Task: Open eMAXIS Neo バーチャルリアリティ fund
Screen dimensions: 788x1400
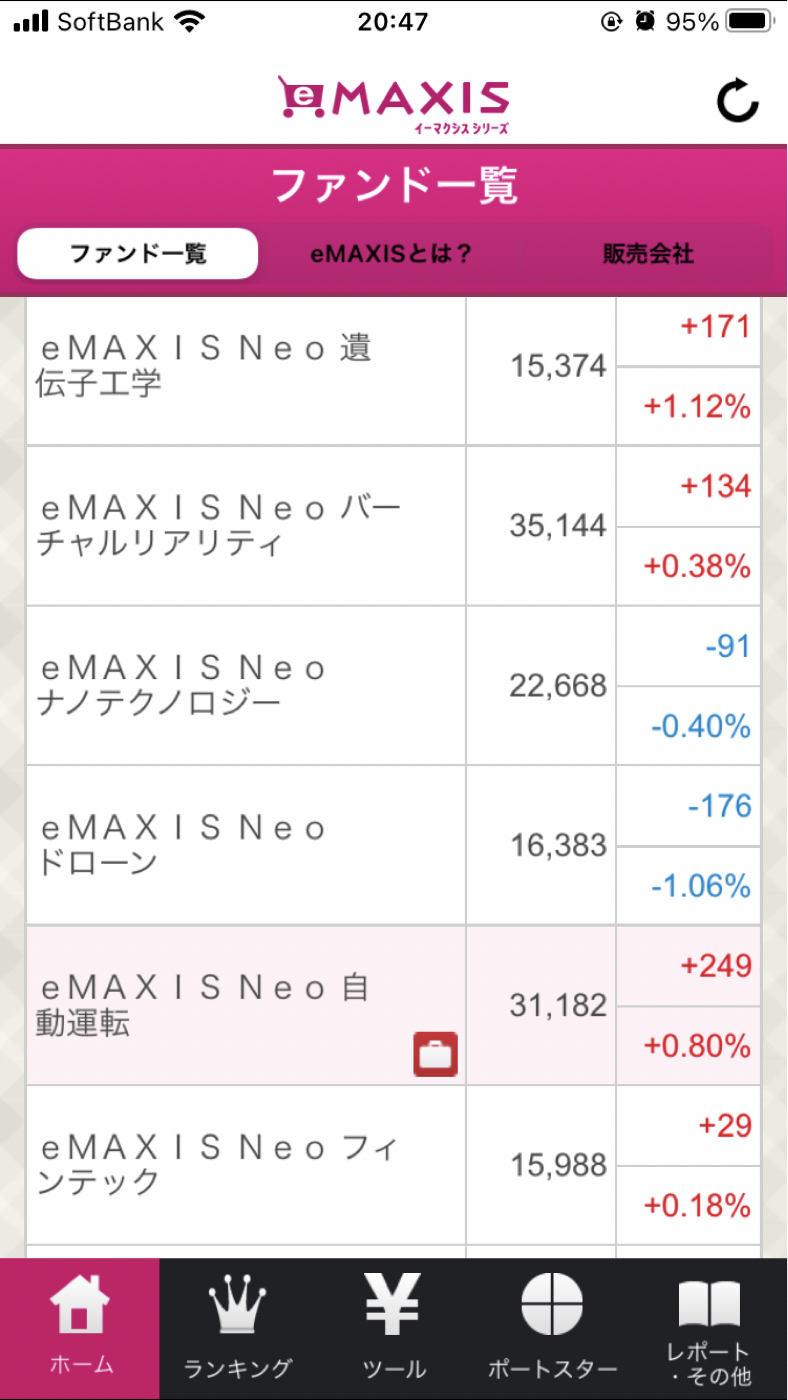Action: click(x=218, y=526)
